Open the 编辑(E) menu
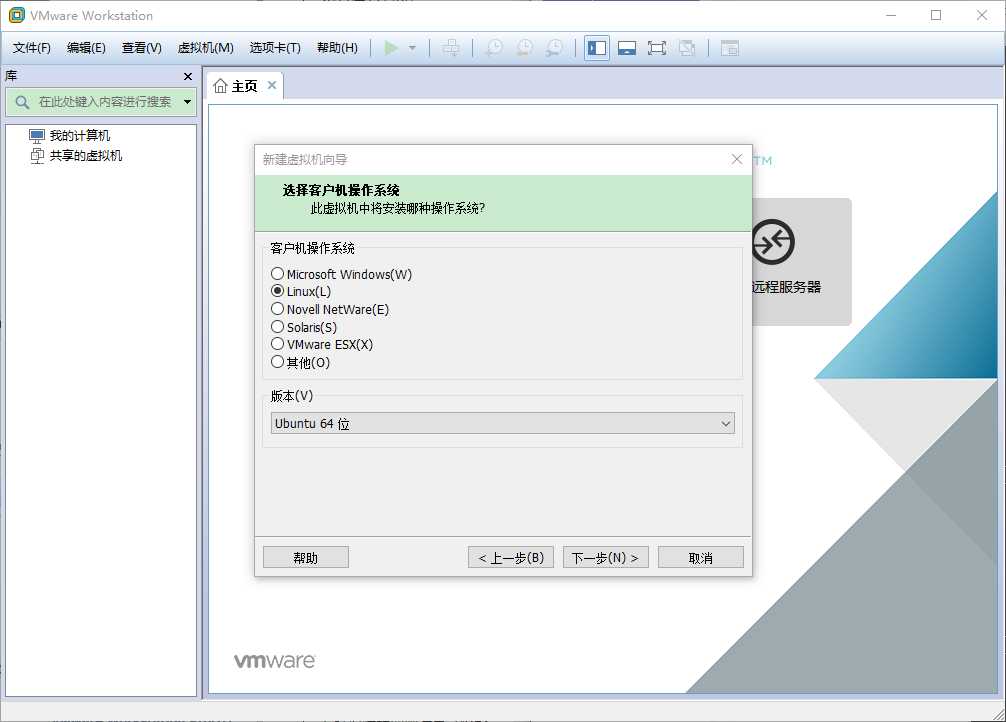 pos(86,48)
